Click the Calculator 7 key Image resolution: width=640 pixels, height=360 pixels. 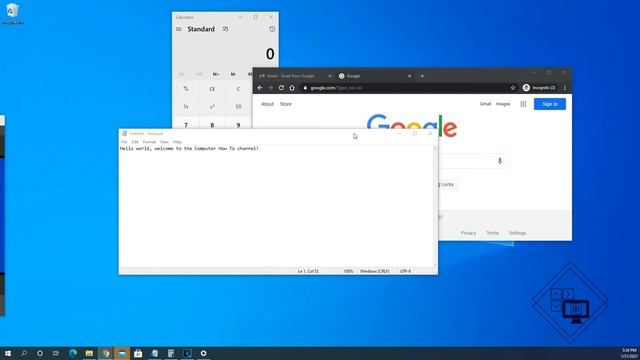(186, 124)
